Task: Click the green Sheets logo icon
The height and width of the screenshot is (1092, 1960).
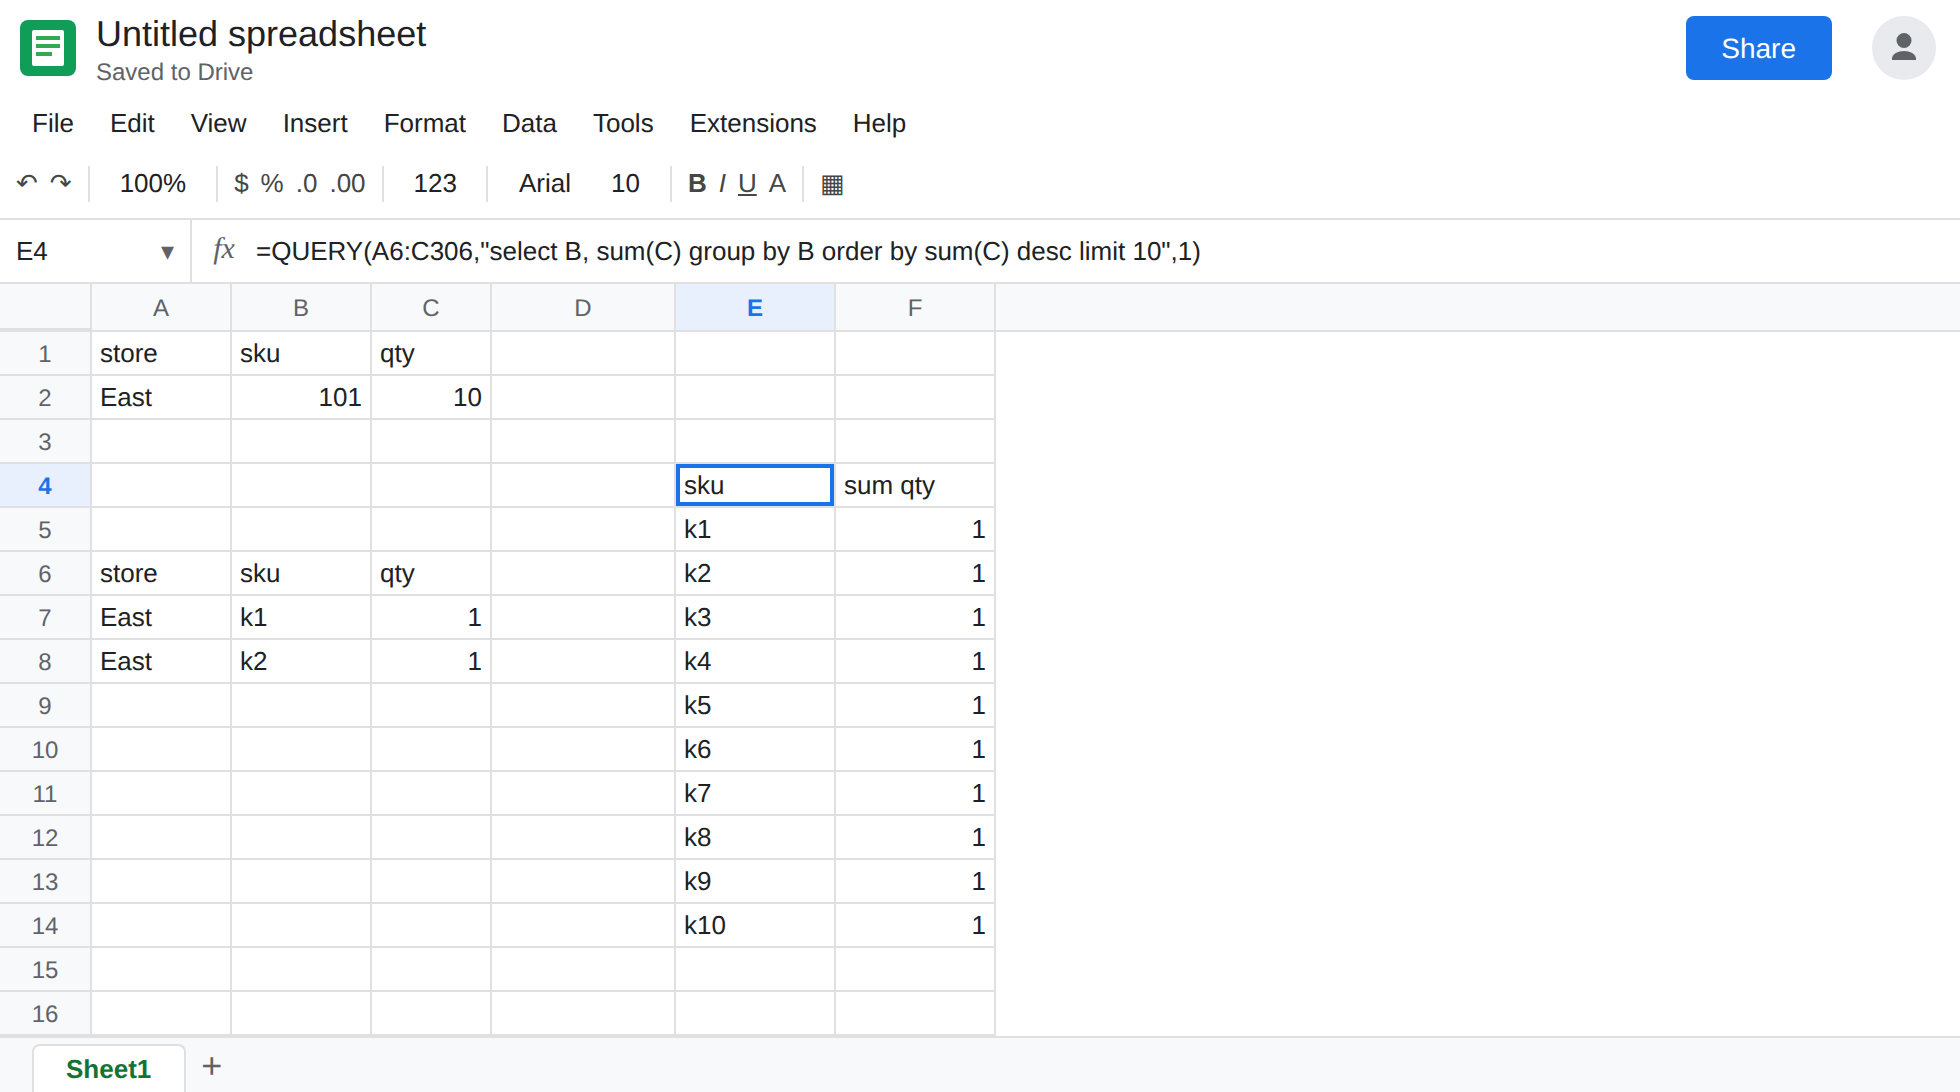Action: [x=48, y=48]
